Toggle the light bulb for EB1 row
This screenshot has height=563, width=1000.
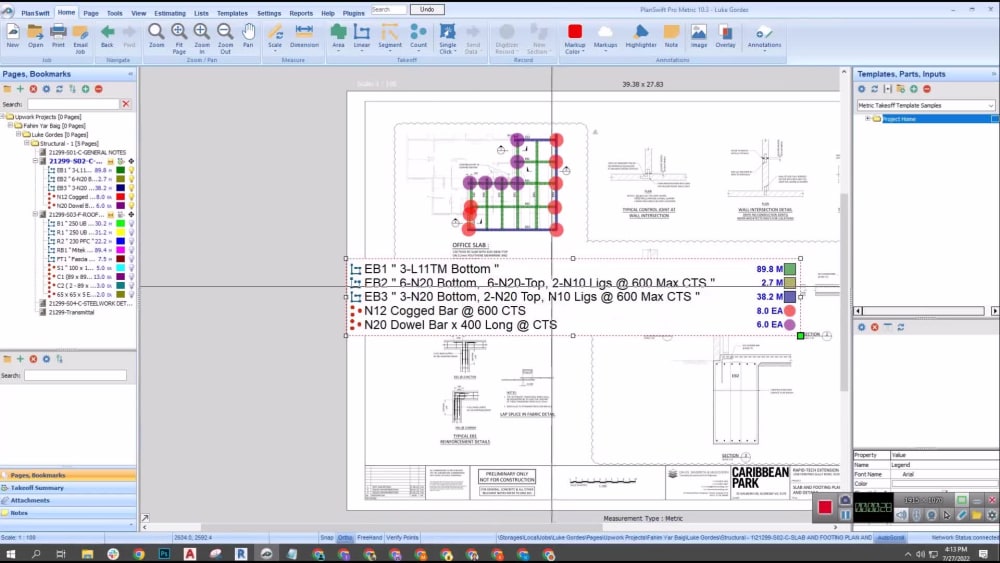131,170
